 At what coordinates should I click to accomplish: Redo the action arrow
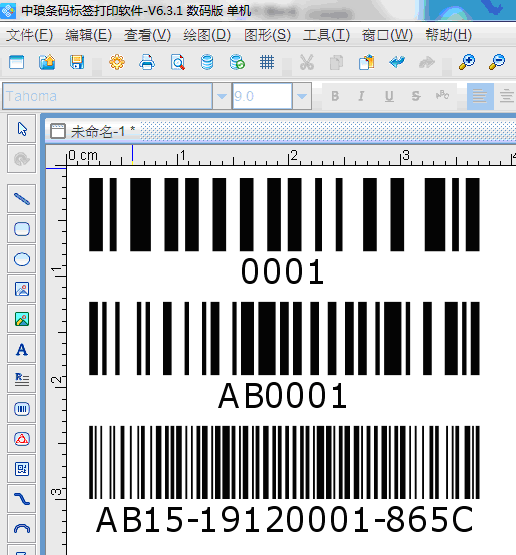(426, 63)
